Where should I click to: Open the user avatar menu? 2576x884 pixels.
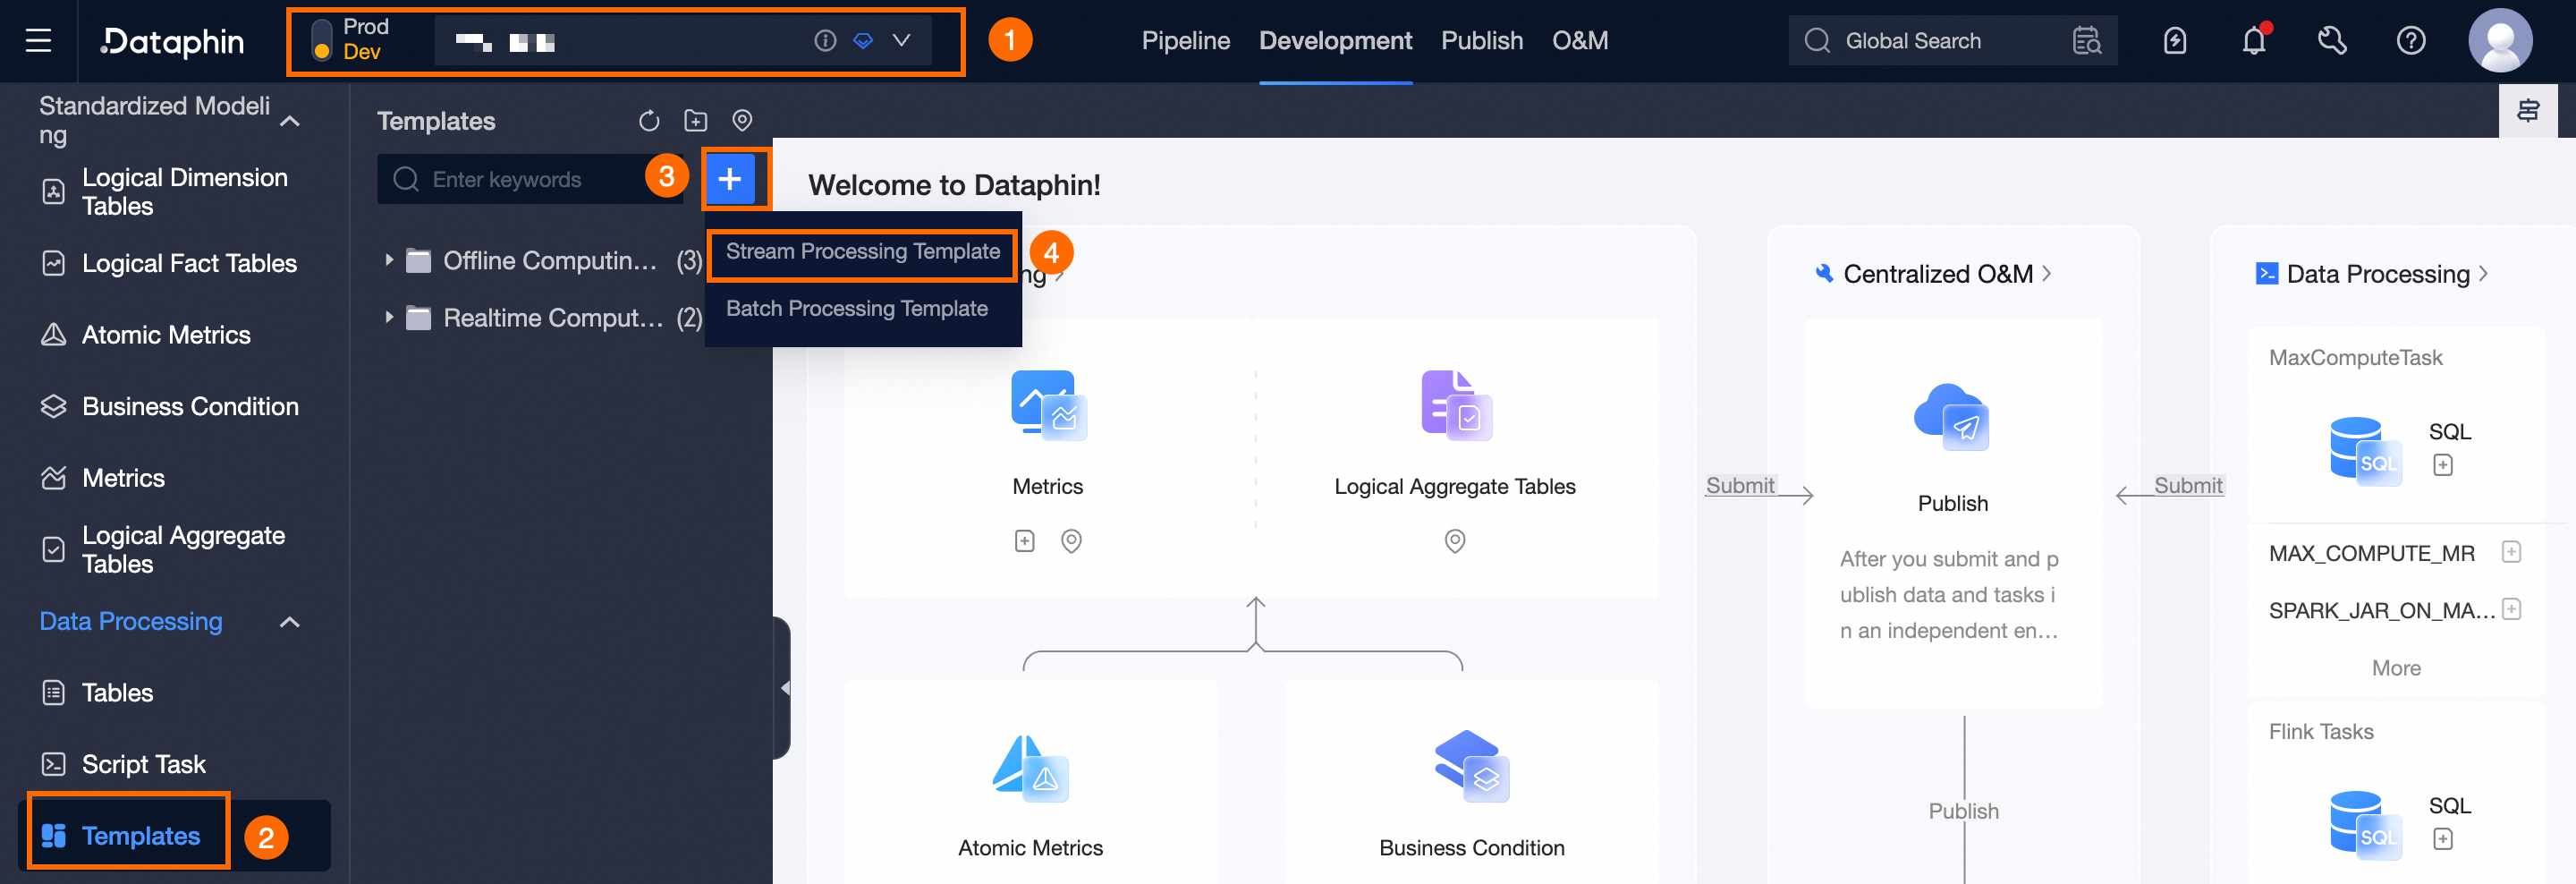click(2500, 41)
